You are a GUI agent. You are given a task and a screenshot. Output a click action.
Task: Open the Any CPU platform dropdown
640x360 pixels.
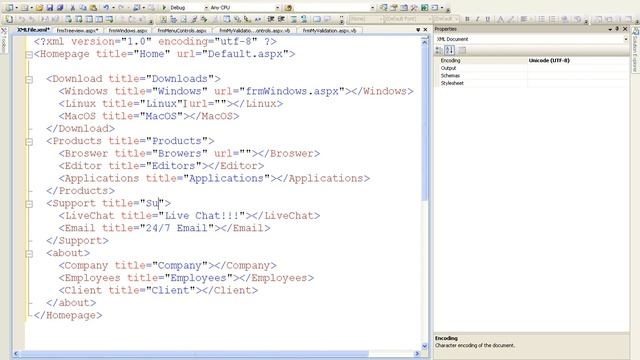[278, 8]
